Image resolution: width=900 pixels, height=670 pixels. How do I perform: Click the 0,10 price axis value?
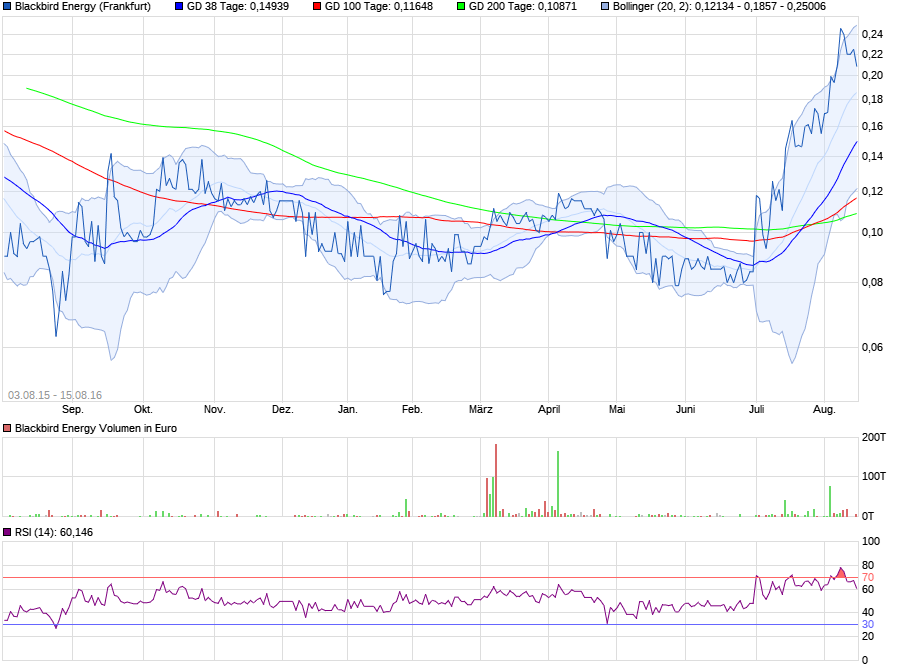(872, 233)
